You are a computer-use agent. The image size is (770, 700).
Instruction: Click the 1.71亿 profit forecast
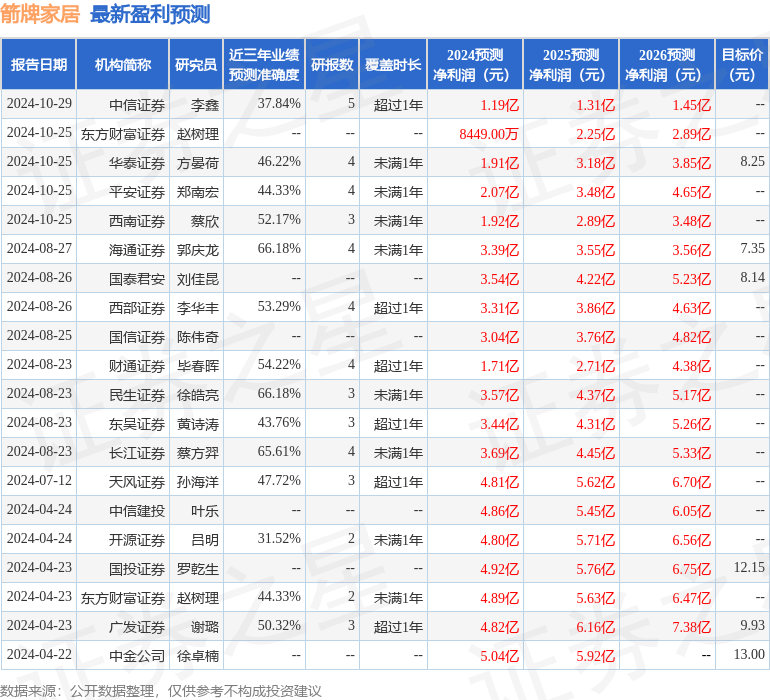499,365
